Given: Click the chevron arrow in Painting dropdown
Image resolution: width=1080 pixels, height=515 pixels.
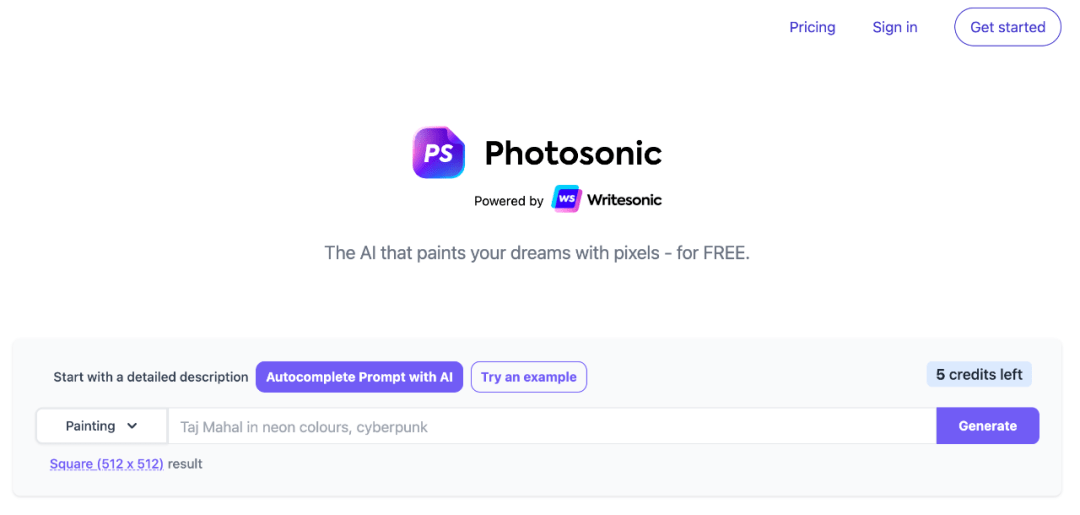Looking at the screenshot, I should coord(132,426).
